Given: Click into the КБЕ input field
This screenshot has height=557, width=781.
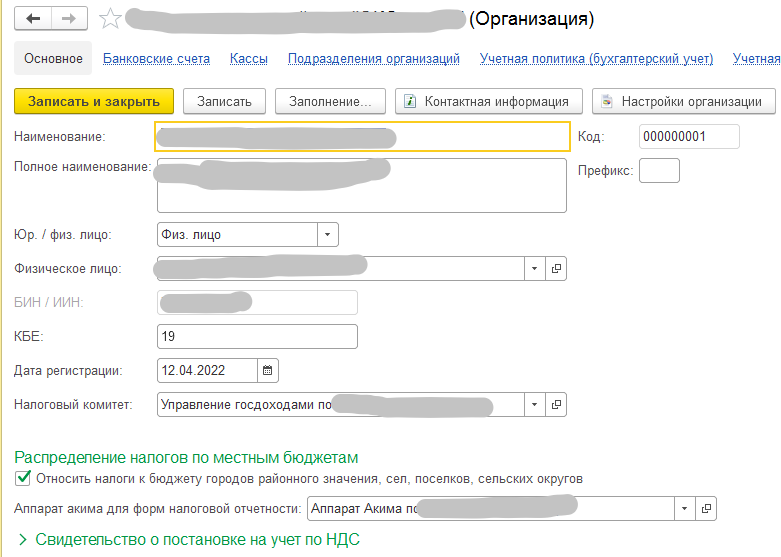Looking at the screenshot, I should (257, 337).
